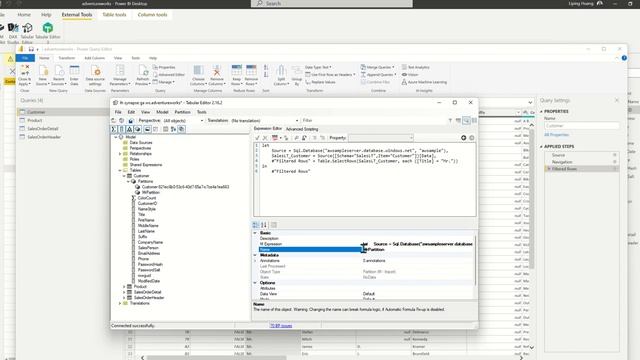Click Split Column in Power Query ribbon

[281, 75]
